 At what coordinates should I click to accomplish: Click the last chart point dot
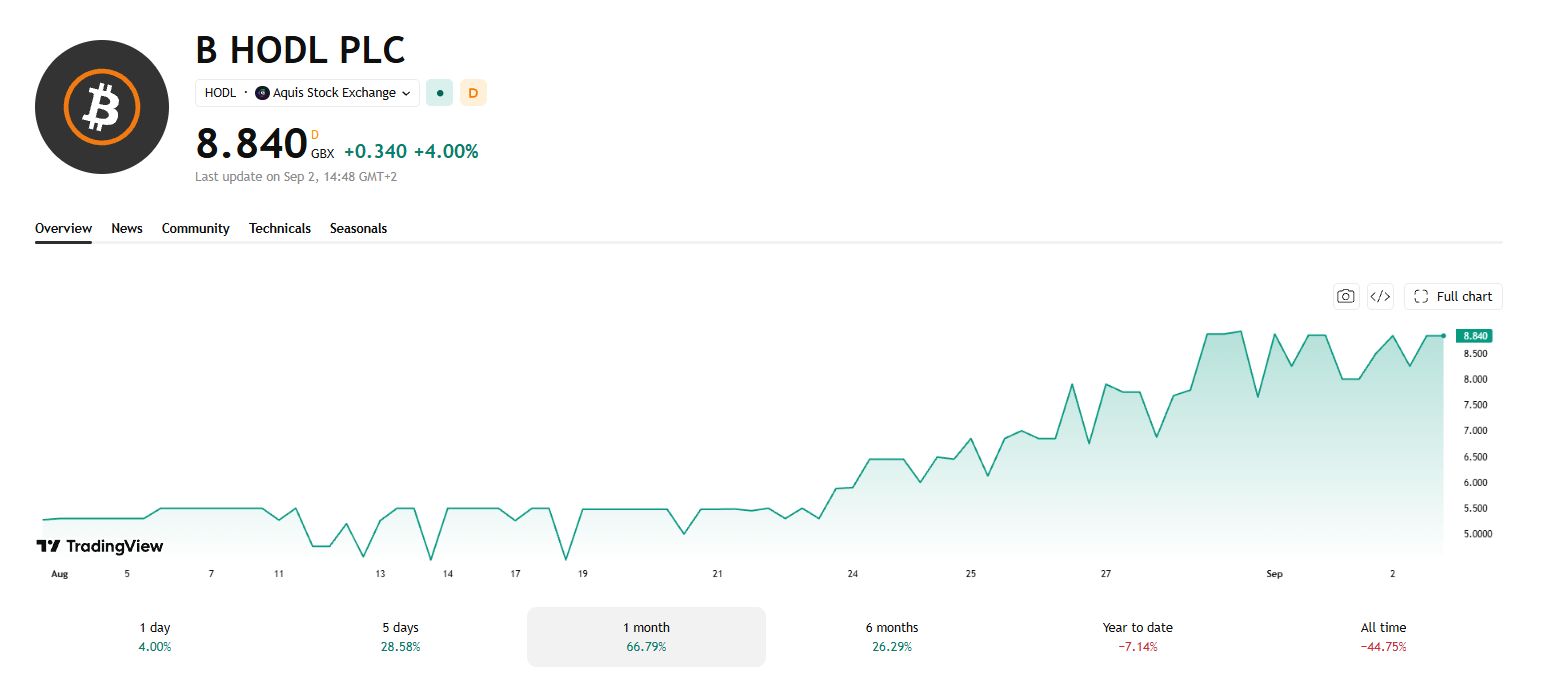click(1443, 336)
